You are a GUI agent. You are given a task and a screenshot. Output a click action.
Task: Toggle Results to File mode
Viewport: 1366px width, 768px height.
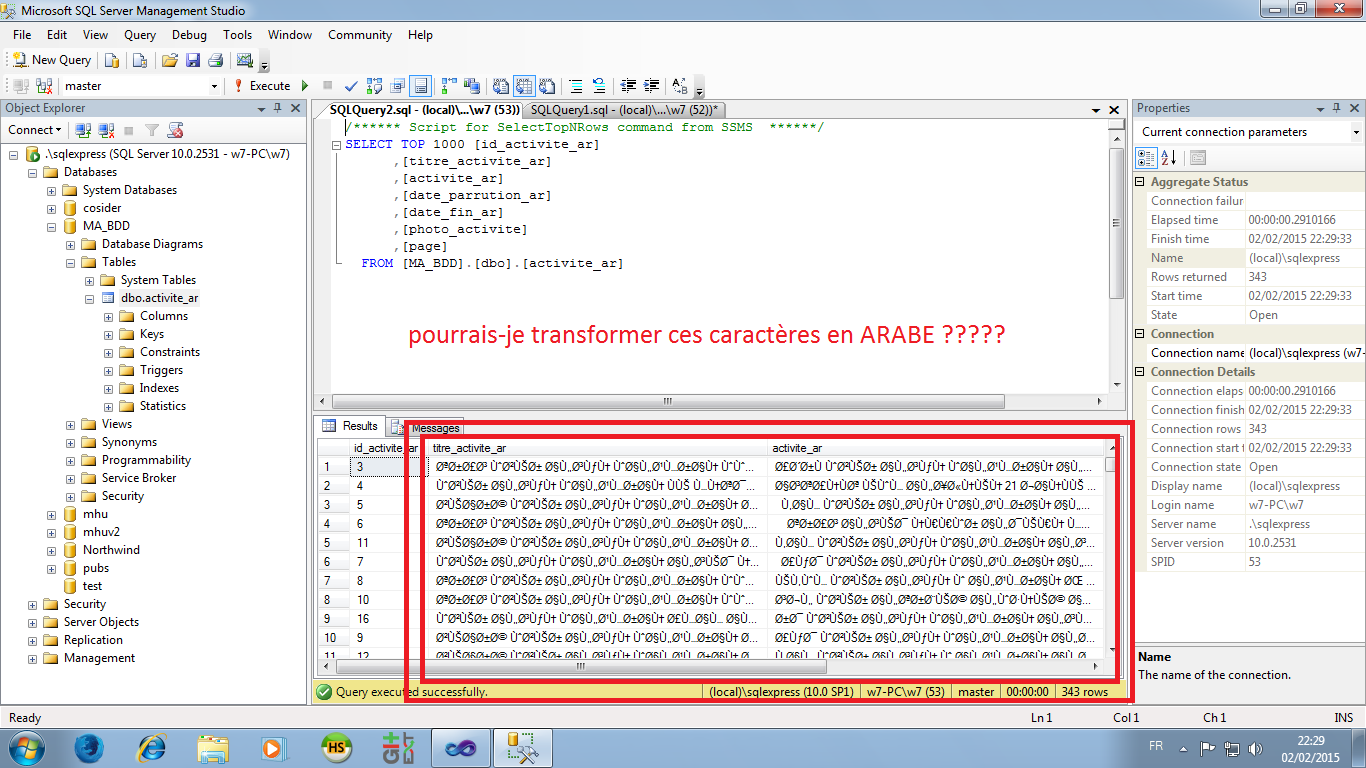click(x=547, y=86)
